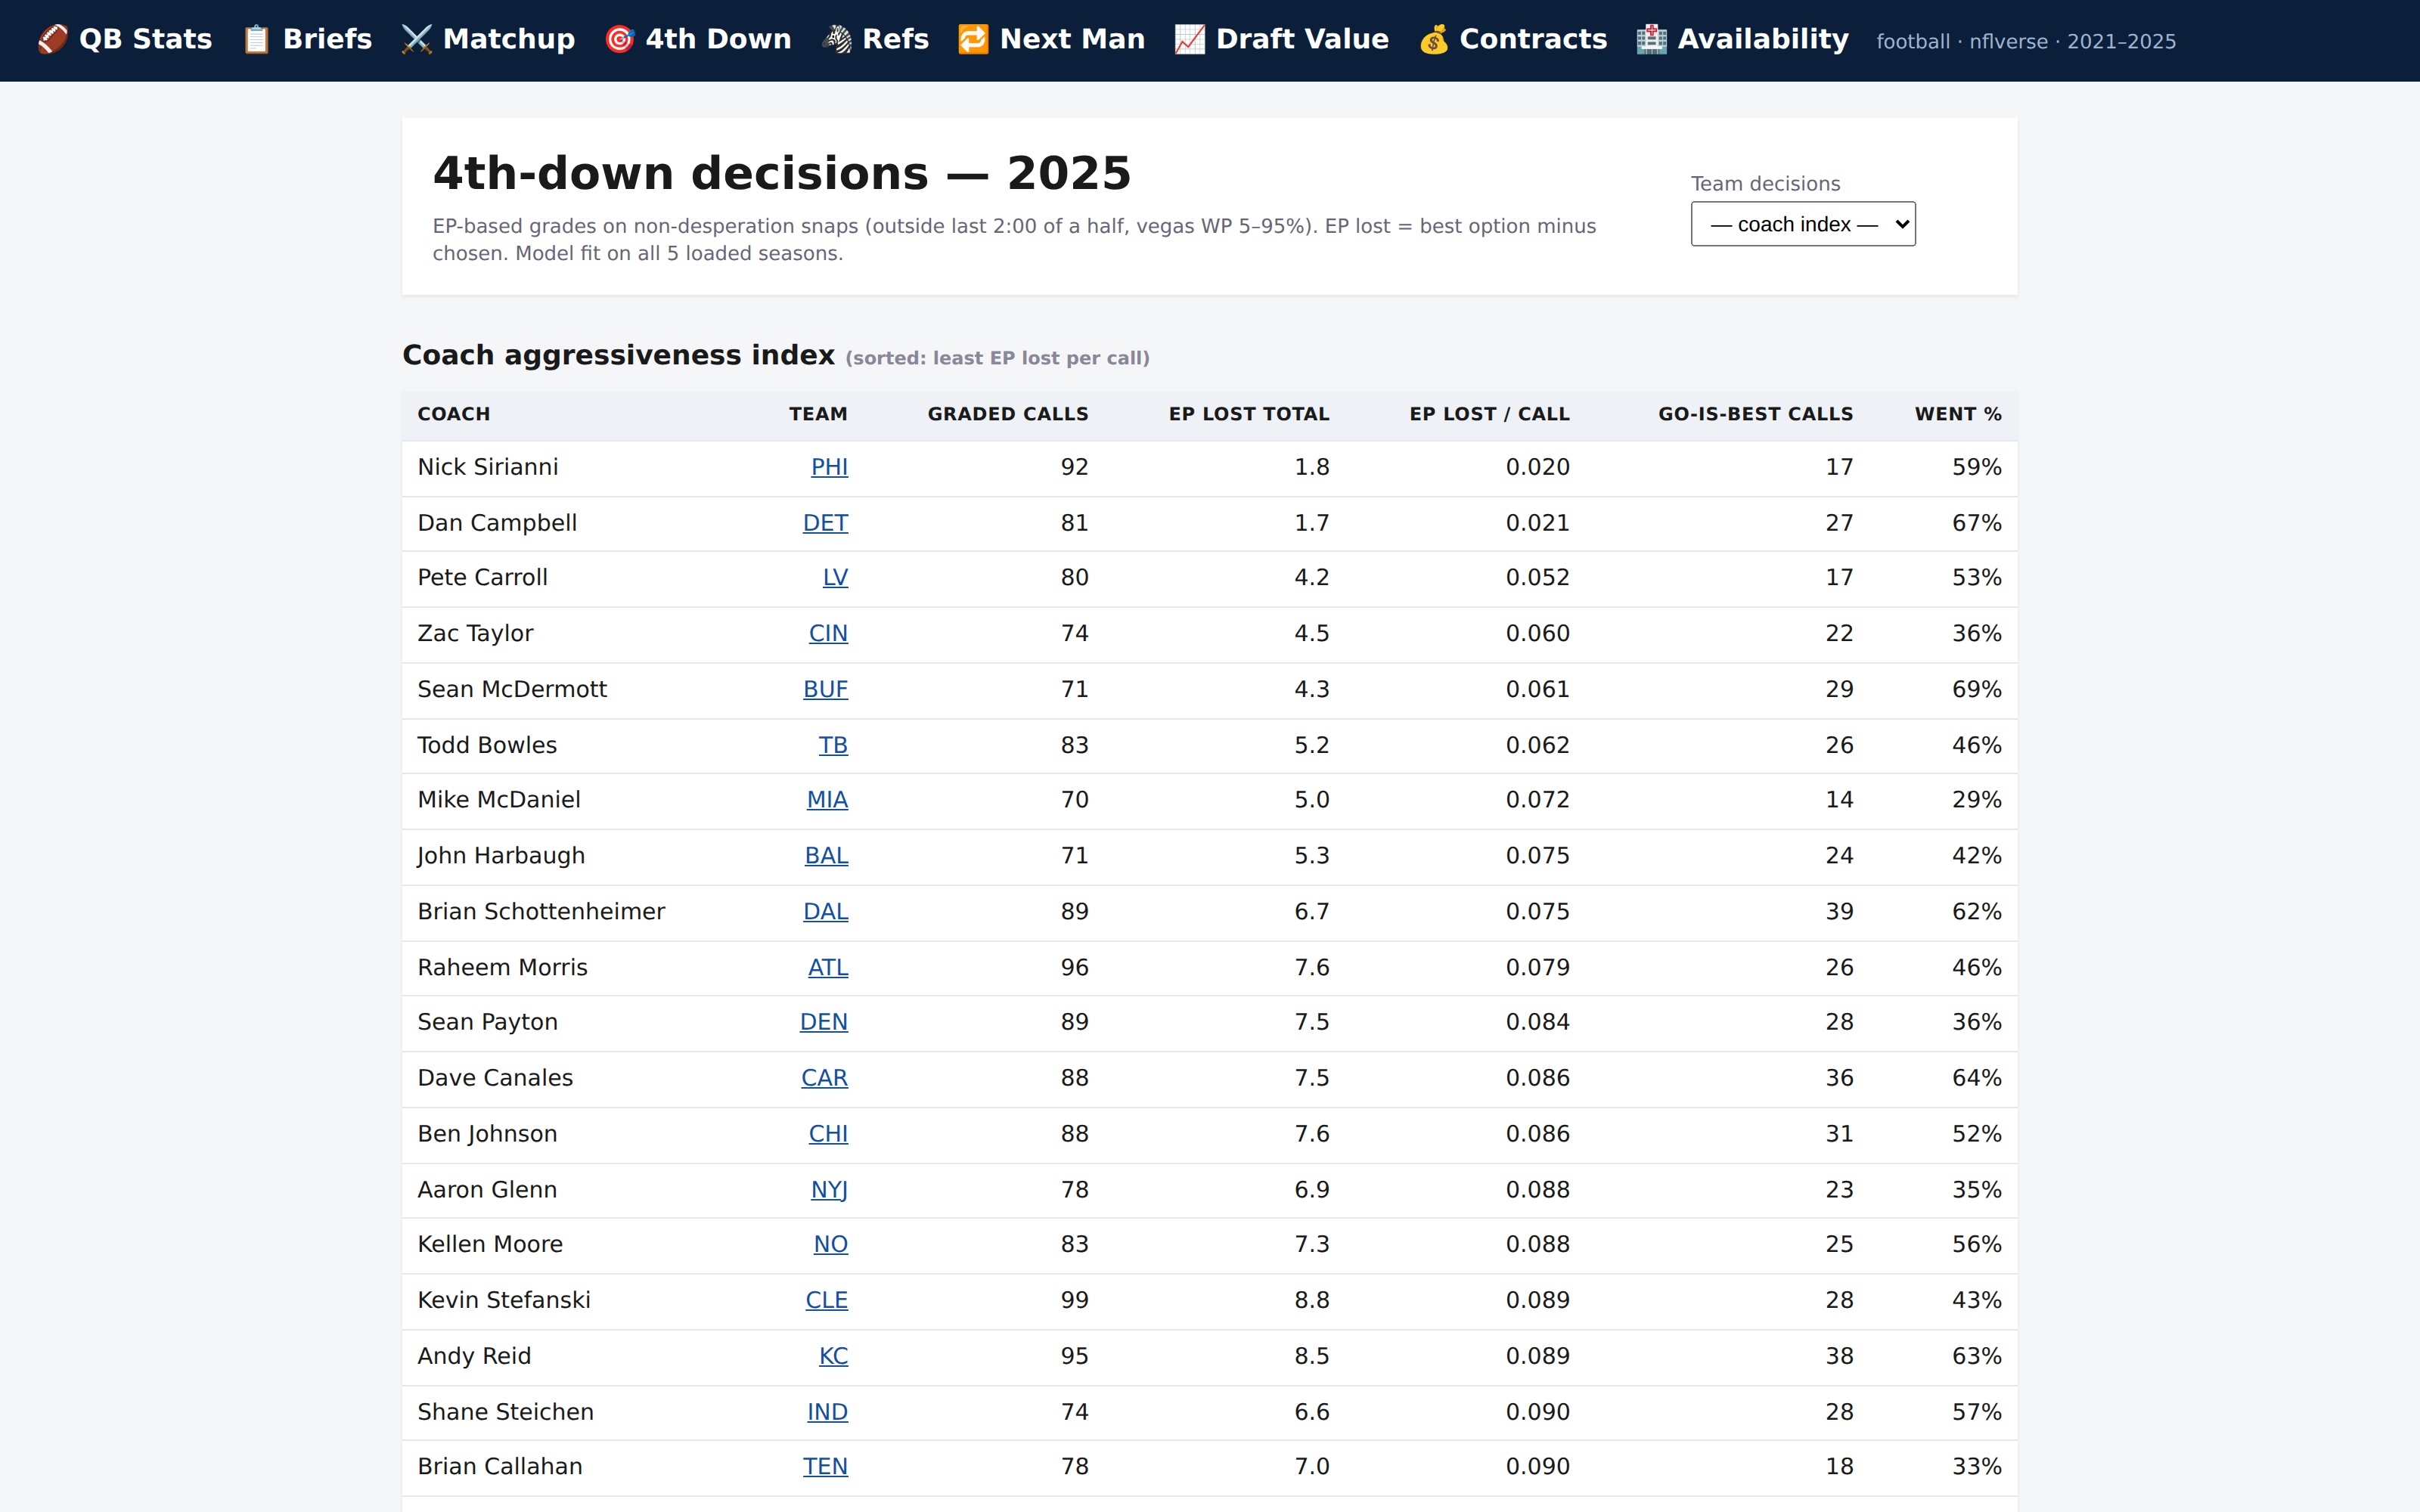
Task: Click the target icon beside 4th Down
Action: (x=620, y=40)
